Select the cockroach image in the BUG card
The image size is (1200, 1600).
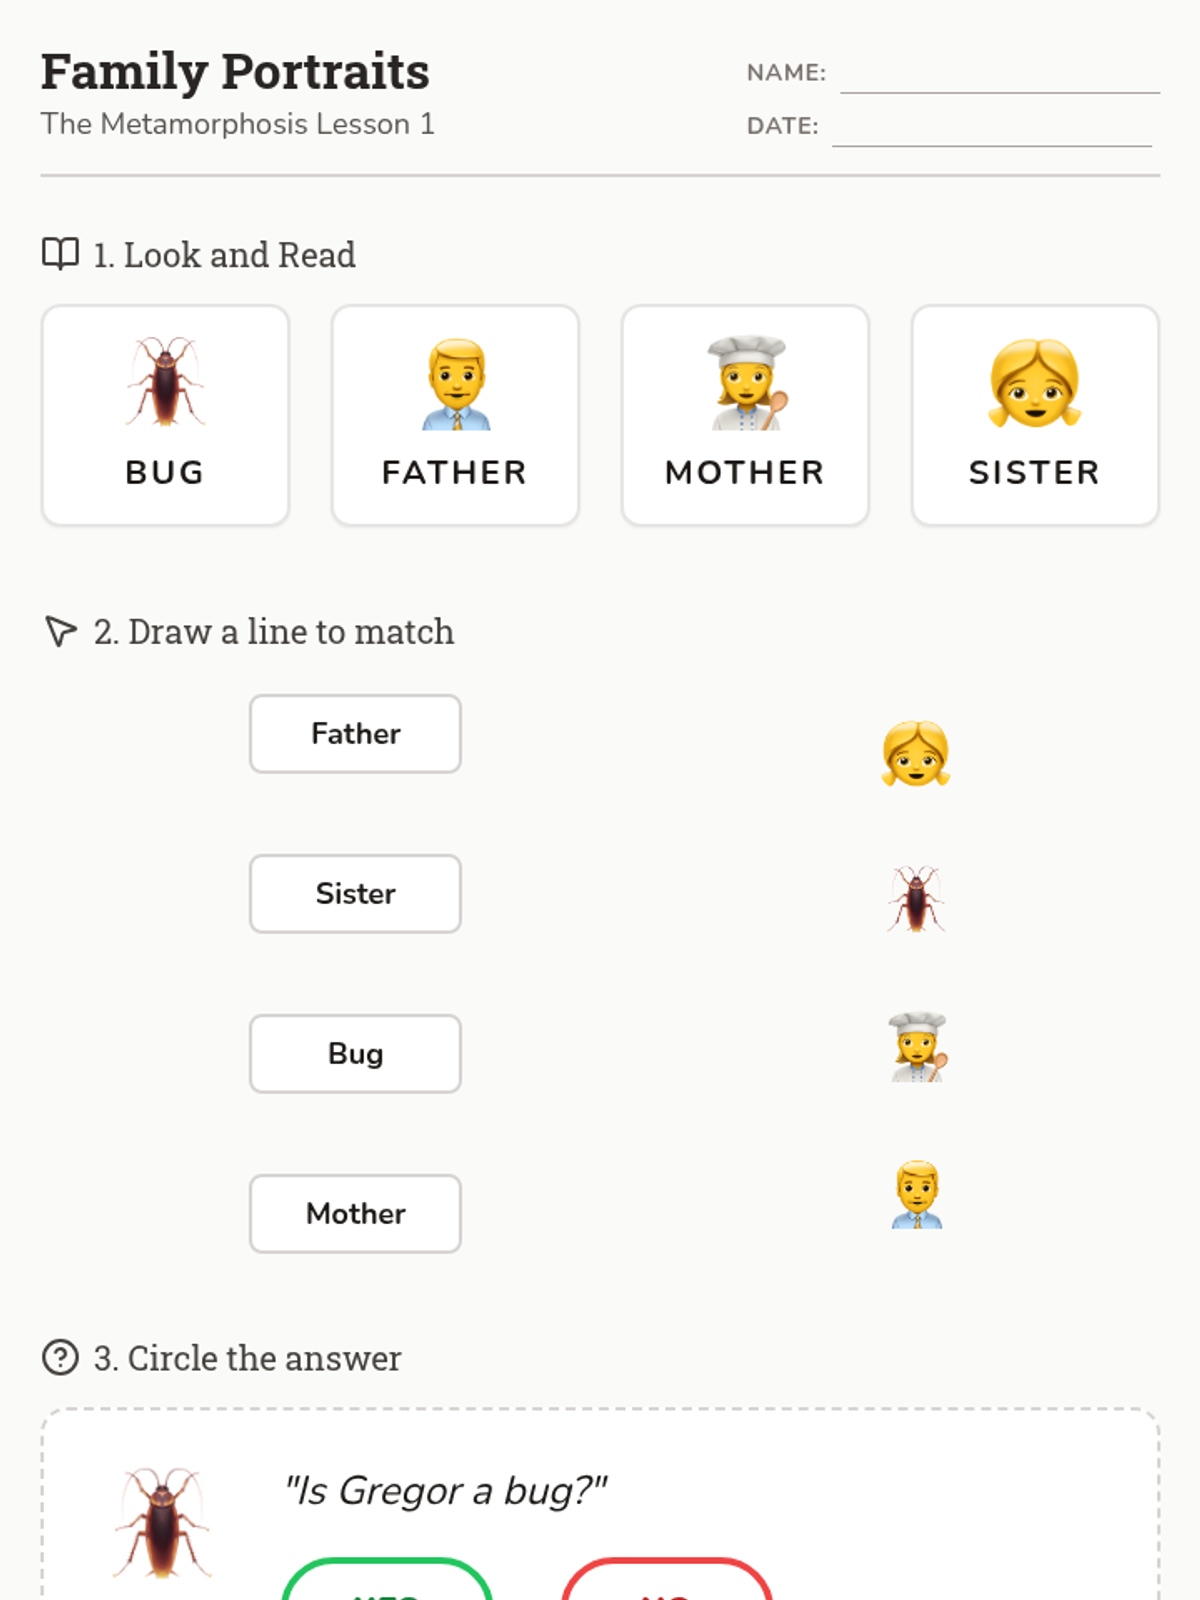pyautogui.click(x=165, y=383)
